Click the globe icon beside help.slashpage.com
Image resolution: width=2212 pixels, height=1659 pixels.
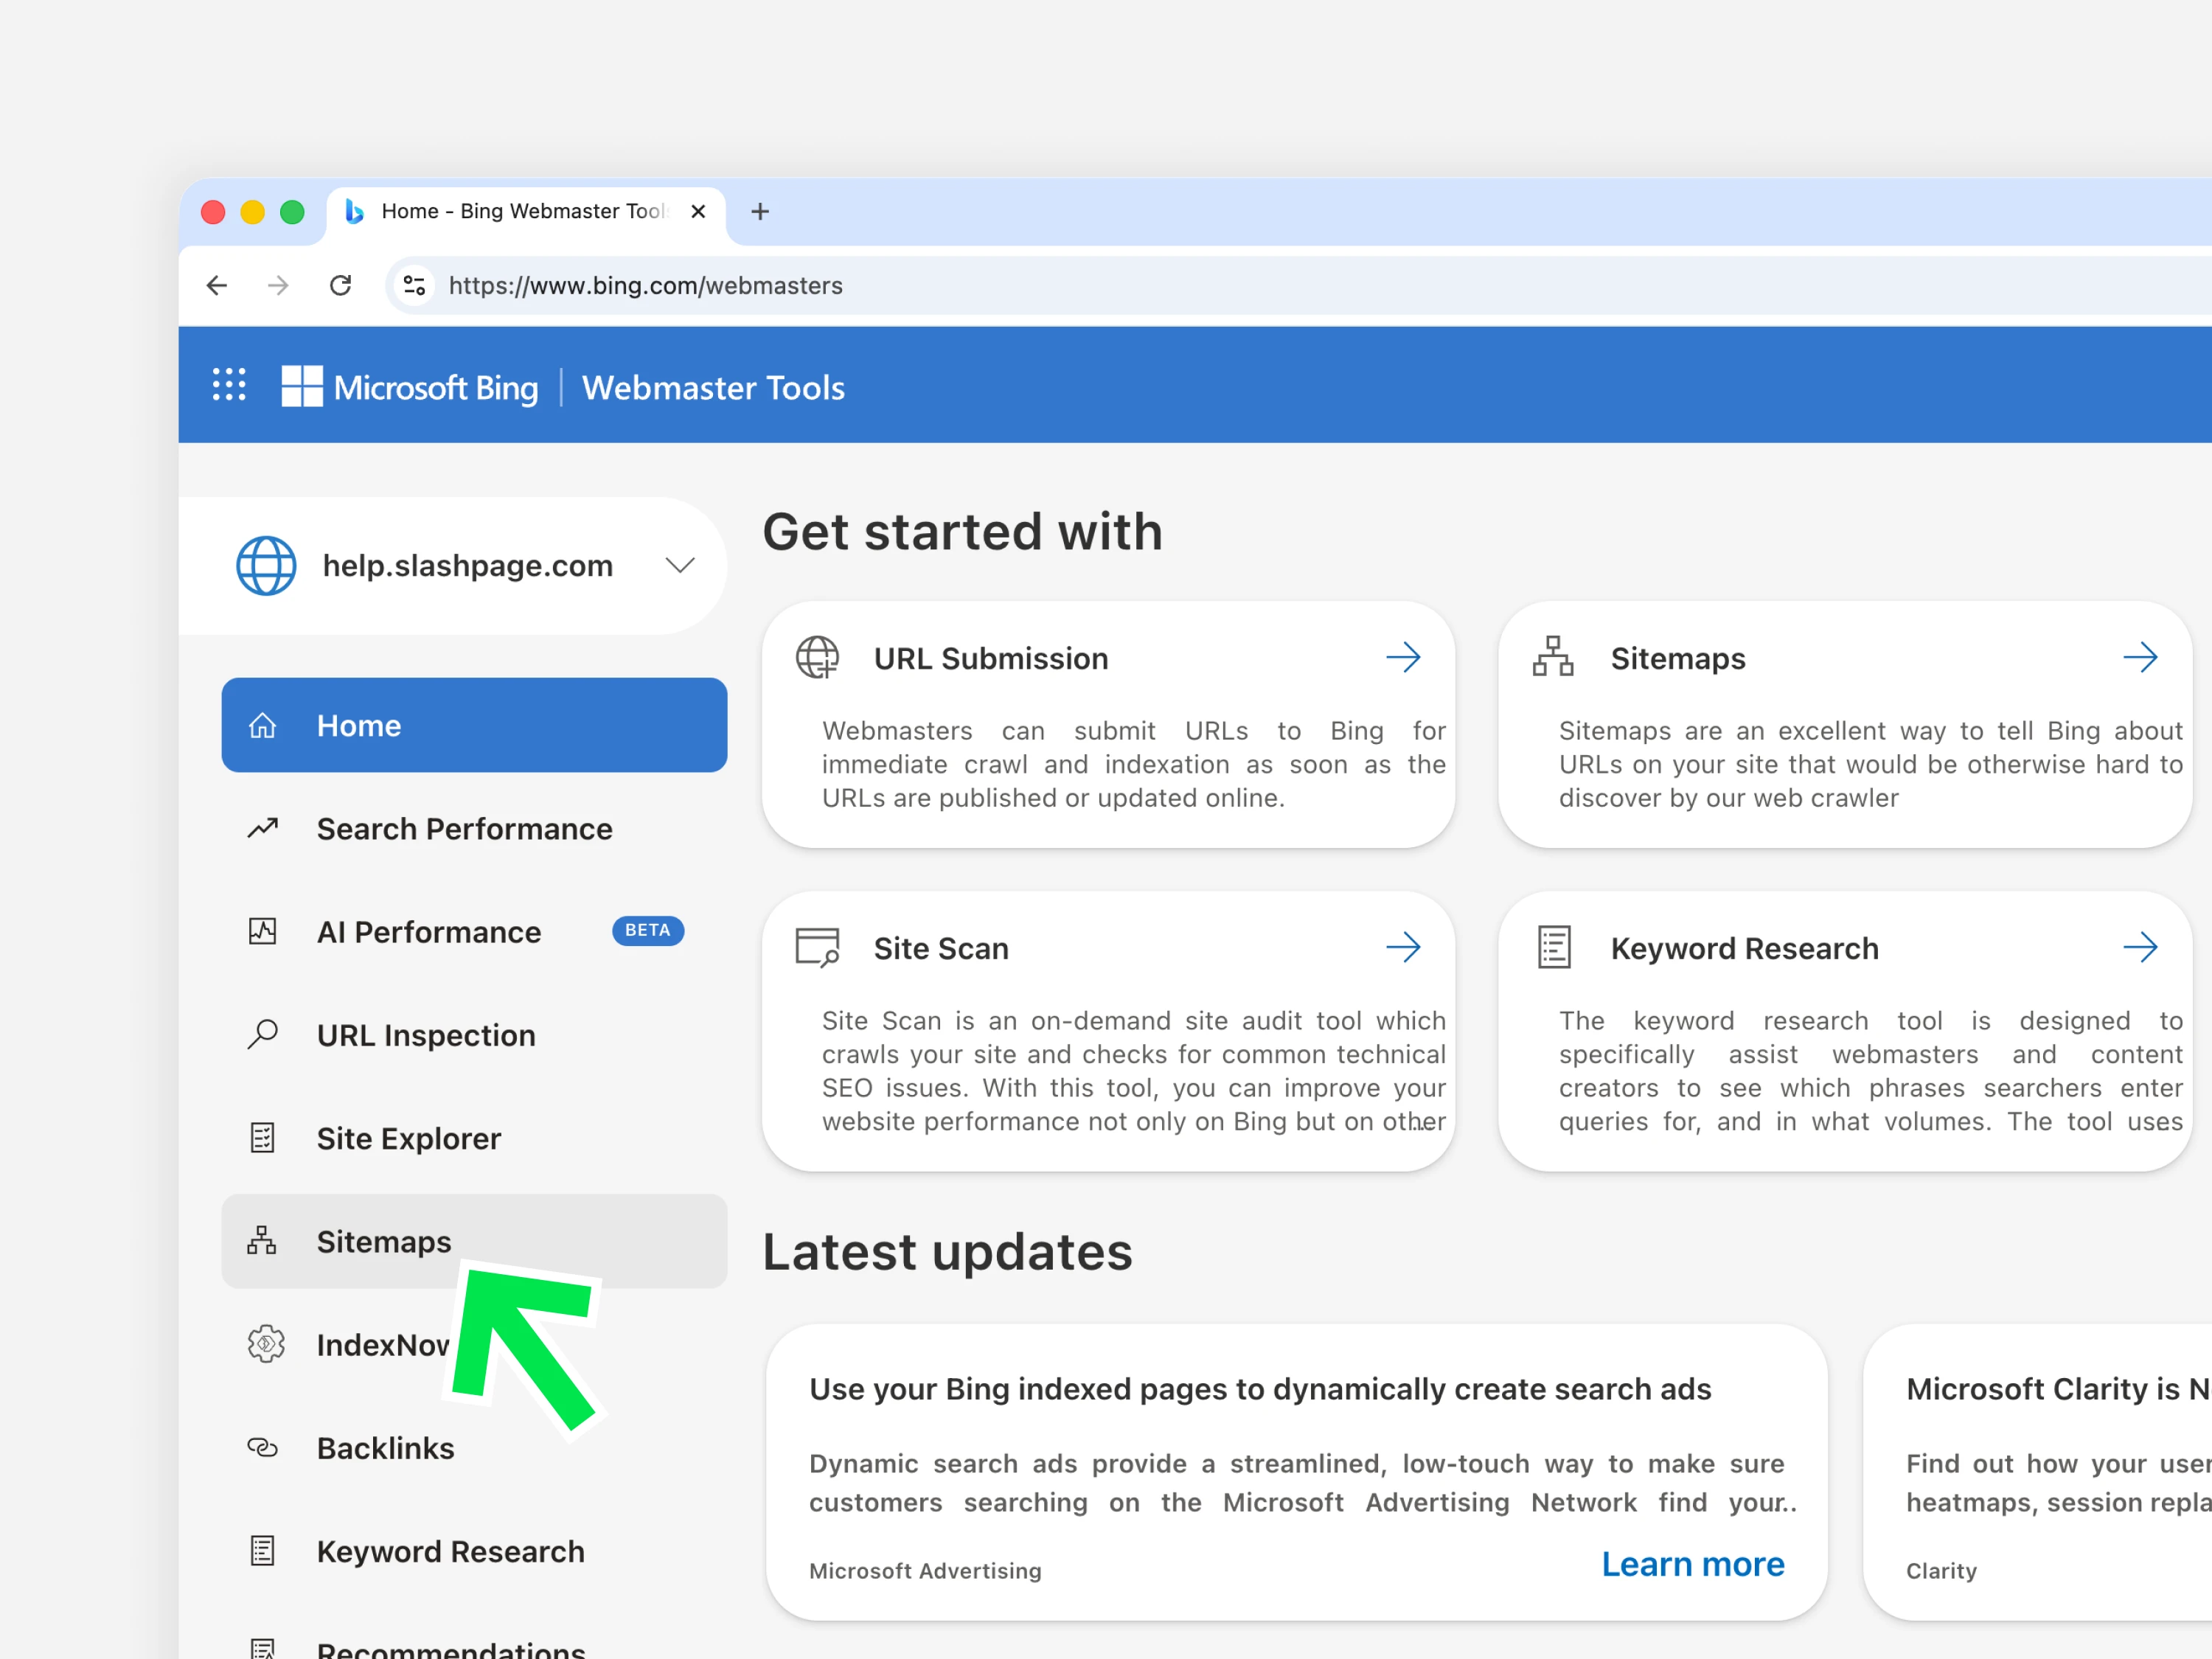click(x=266, y=566)
